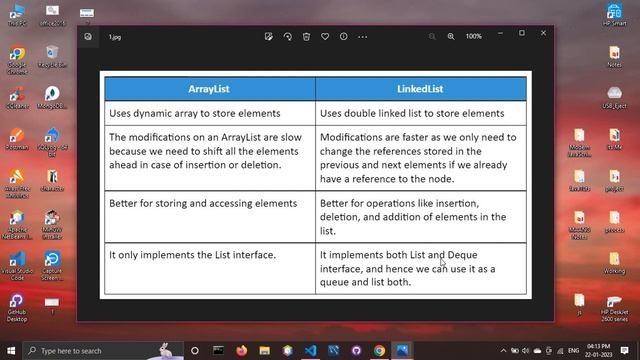Click the 100% zoom level value

pyautogui.click(x=473, y=36)
